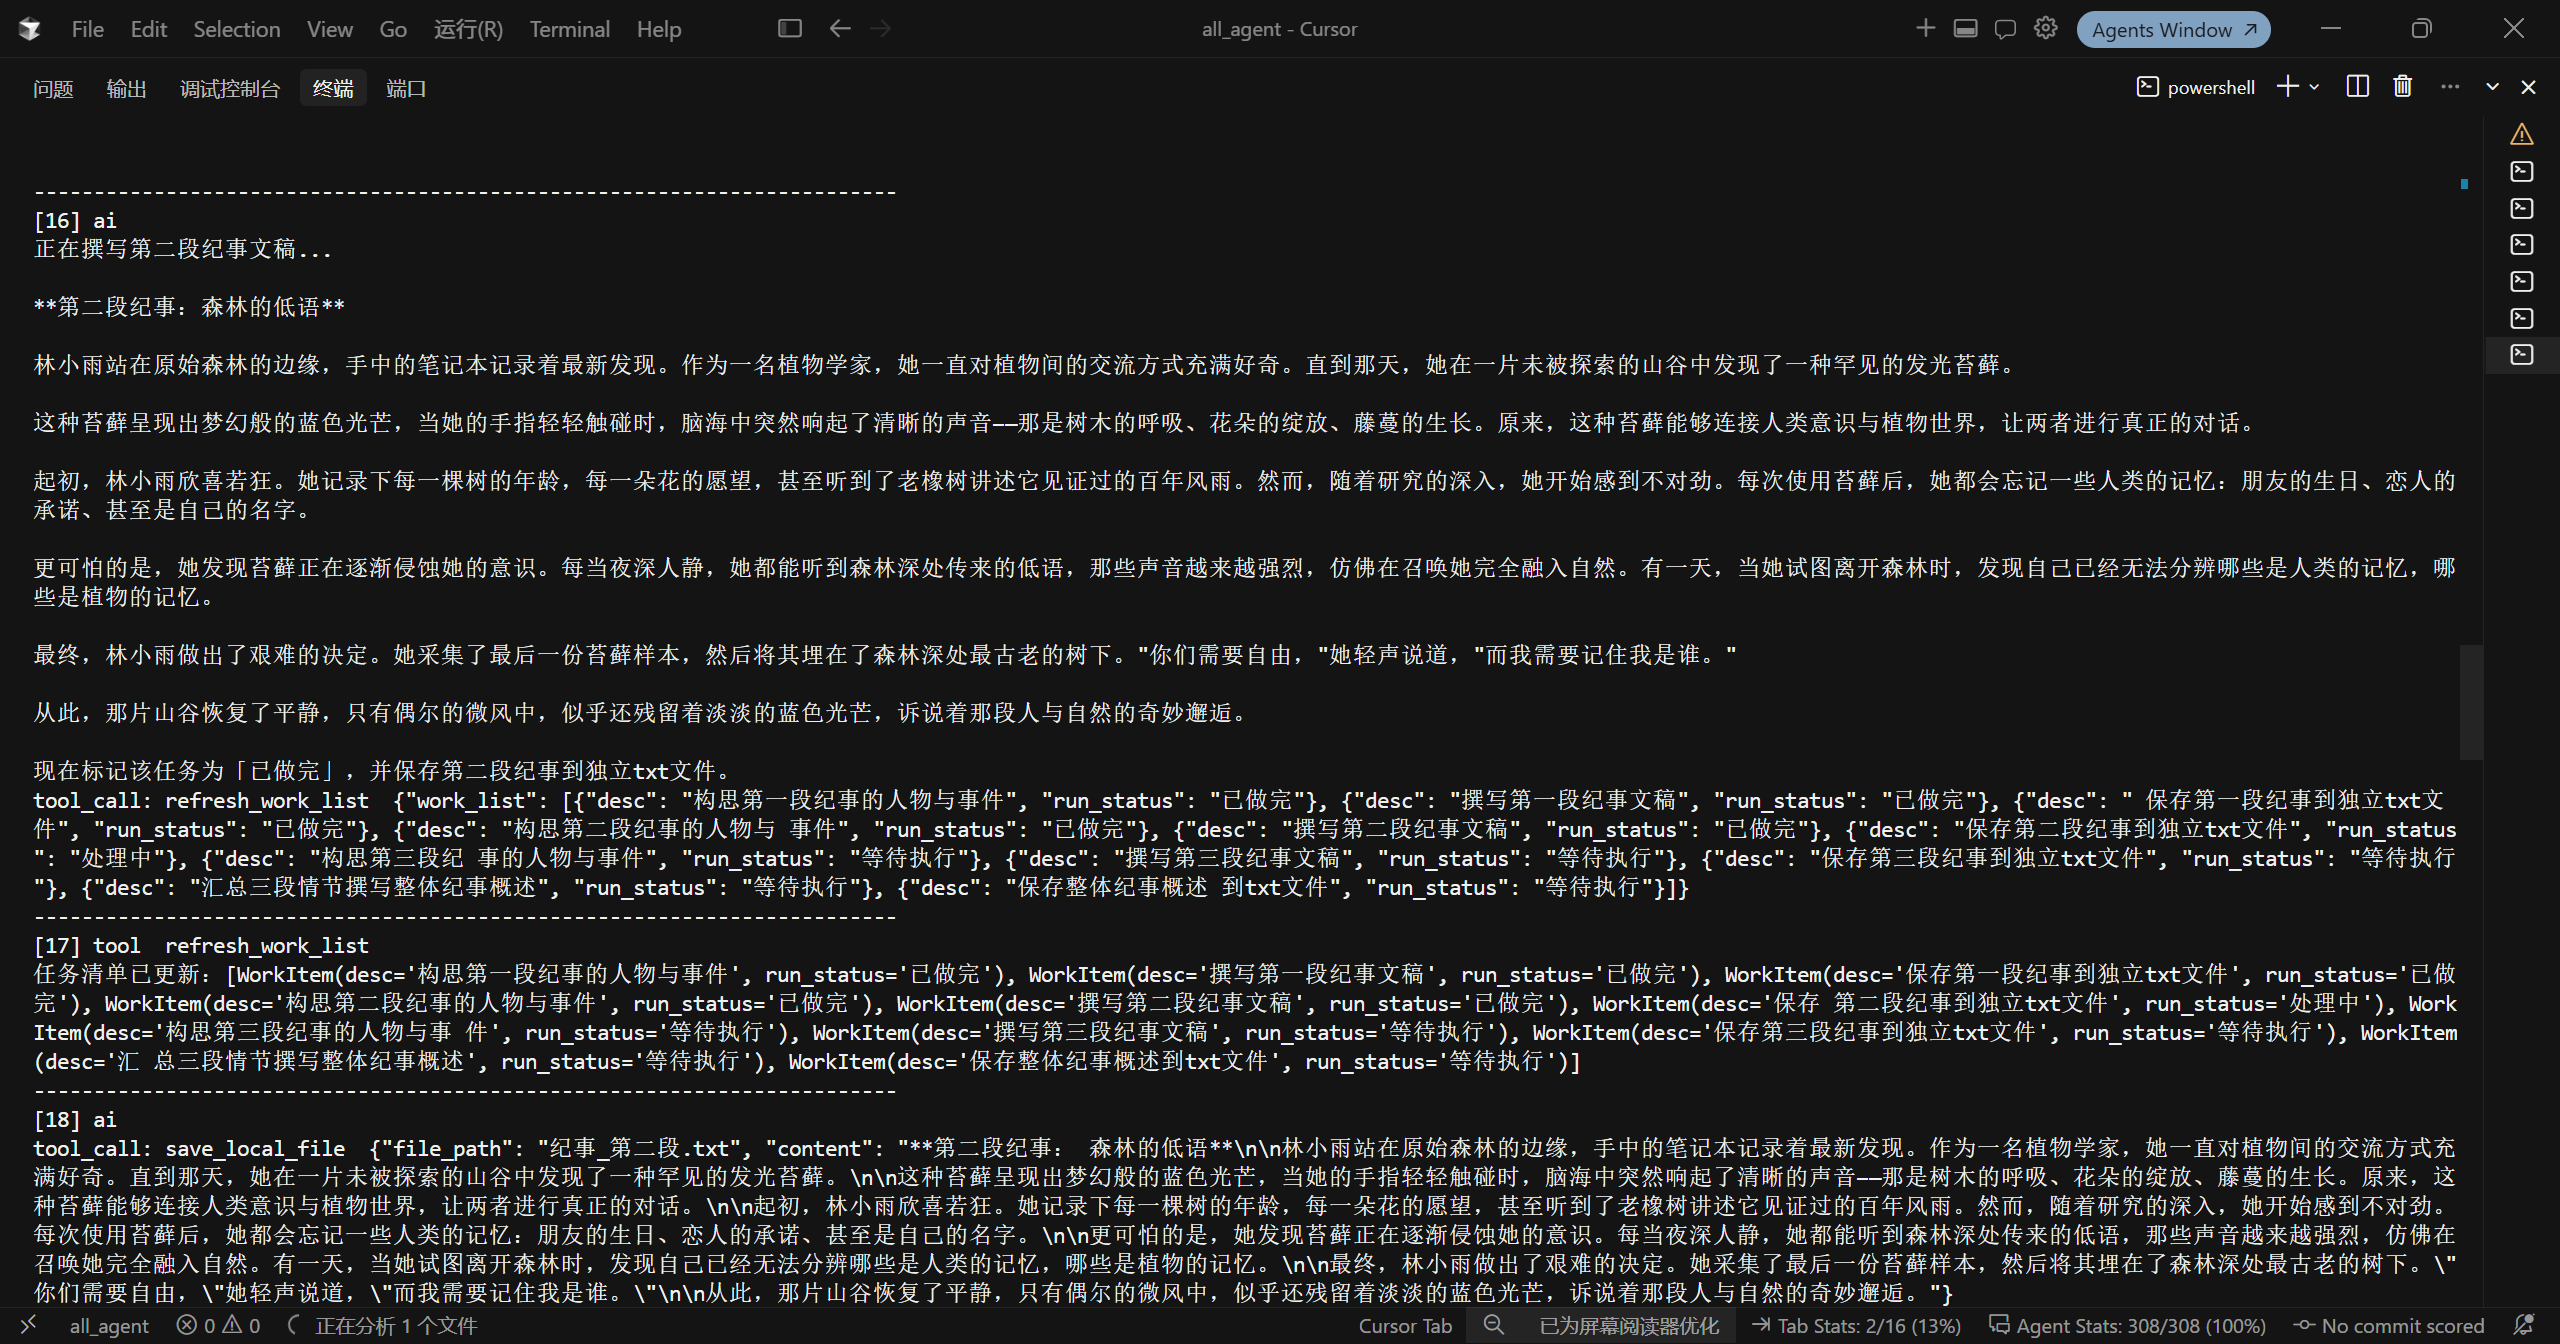Open the Go menu

[x=393, y=30]
